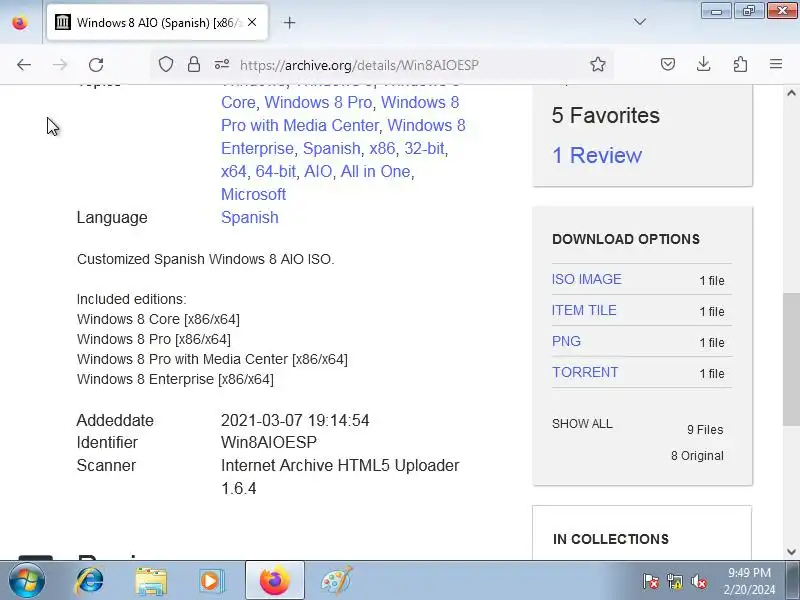View site security padlock info
The image size is (800, 600).
(x=194, y=64)
